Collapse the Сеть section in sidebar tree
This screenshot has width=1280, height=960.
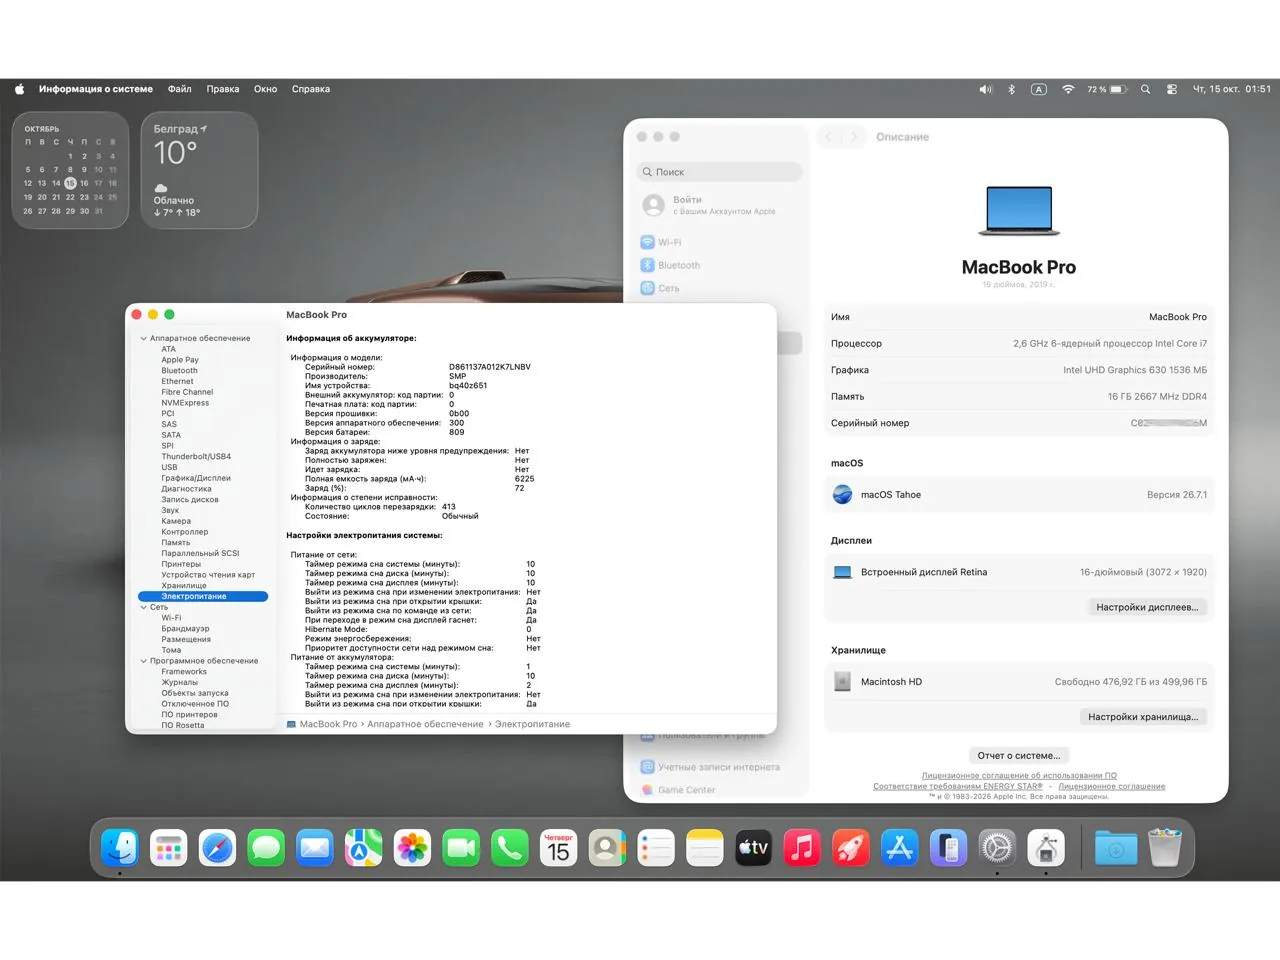[144, 607]
